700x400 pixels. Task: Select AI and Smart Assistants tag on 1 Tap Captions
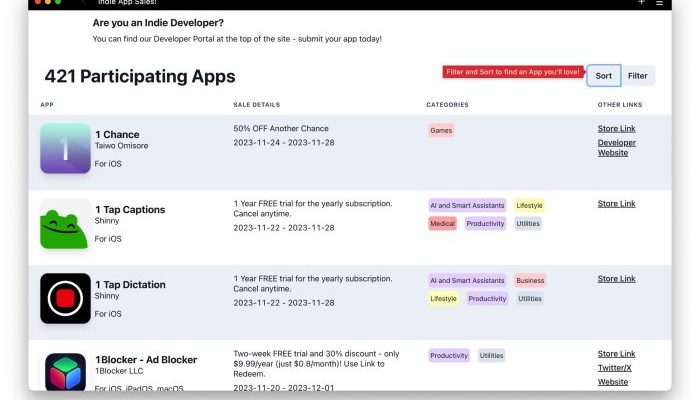pos(467,205)
